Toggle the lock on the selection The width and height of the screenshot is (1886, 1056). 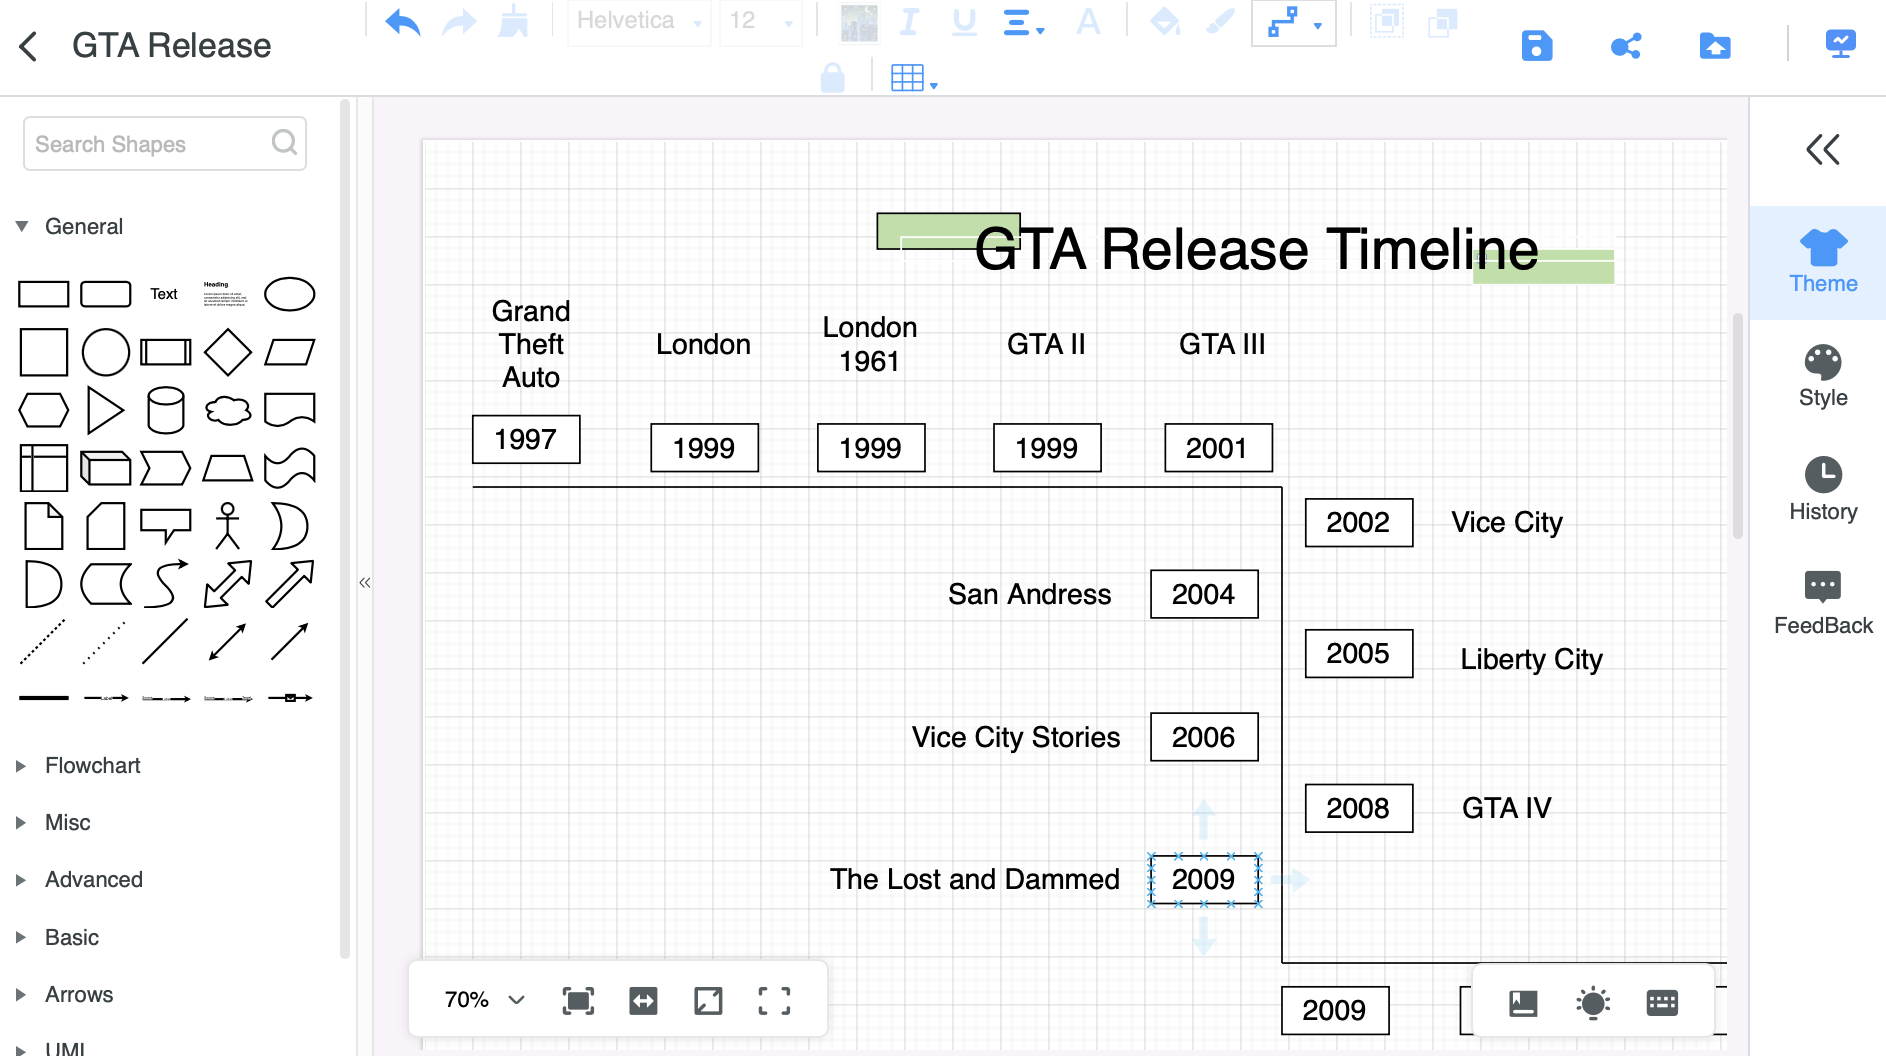pyautogui.click(x=832, y=77)
